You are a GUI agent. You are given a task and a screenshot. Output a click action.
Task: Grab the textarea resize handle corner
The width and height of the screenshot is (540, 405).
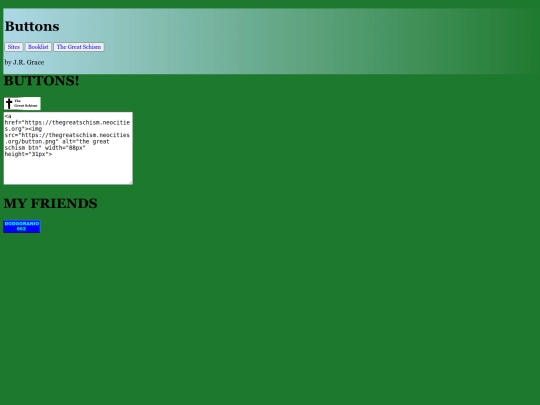pyautogui.click(x=131, y=182)
